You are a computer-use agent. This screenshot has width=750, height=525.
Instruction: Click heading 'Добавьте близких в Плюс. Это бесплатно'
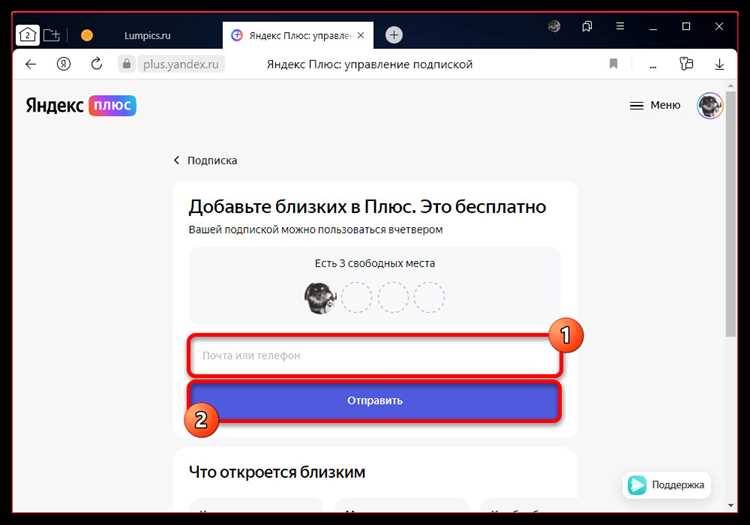tap(367, 207)
